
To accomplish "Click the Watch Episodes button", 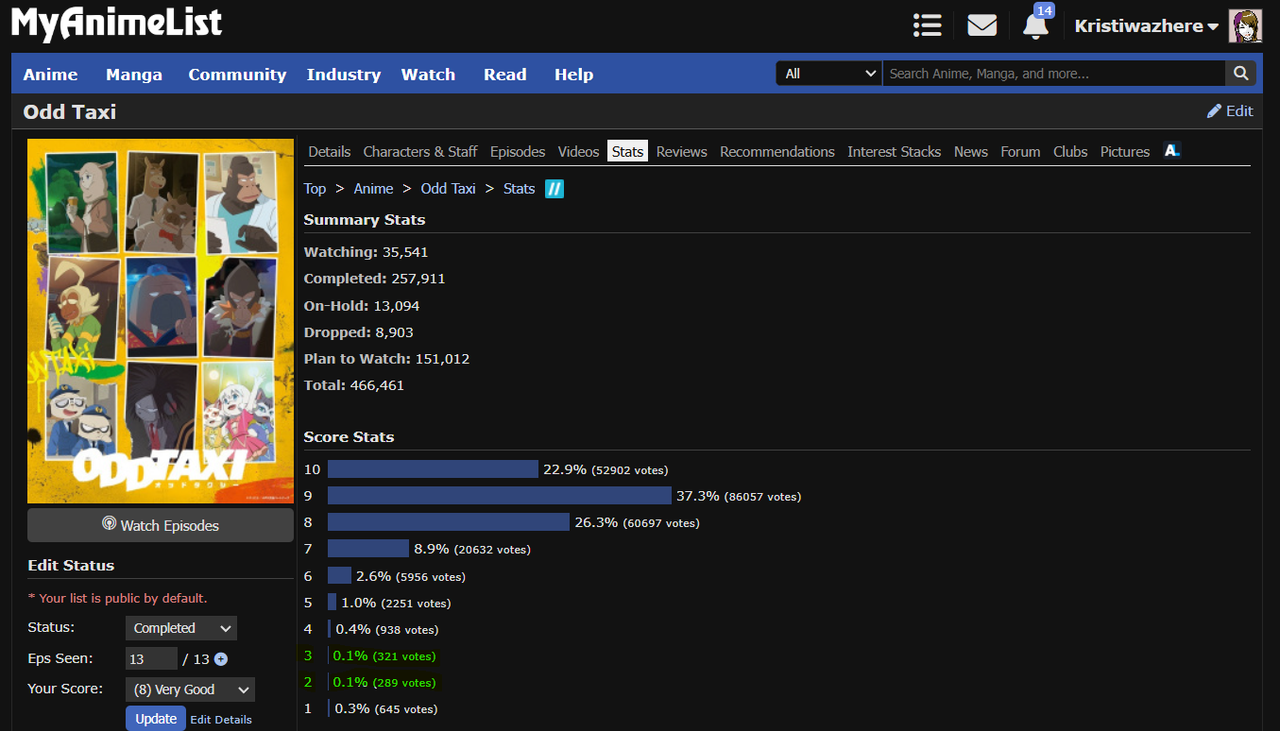I will pyautogui.click(x=160, y=525).
